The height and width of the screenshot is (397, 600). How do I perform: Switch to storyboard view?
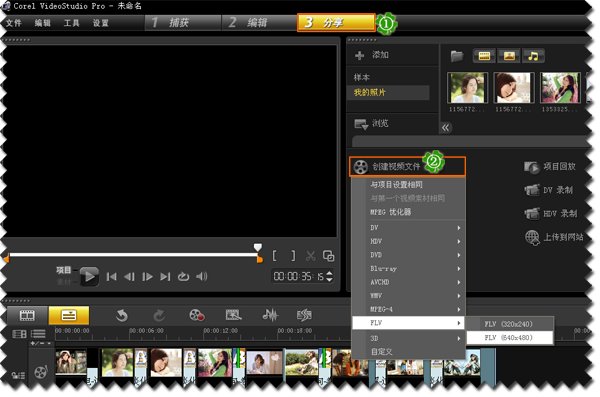(27, 315)
